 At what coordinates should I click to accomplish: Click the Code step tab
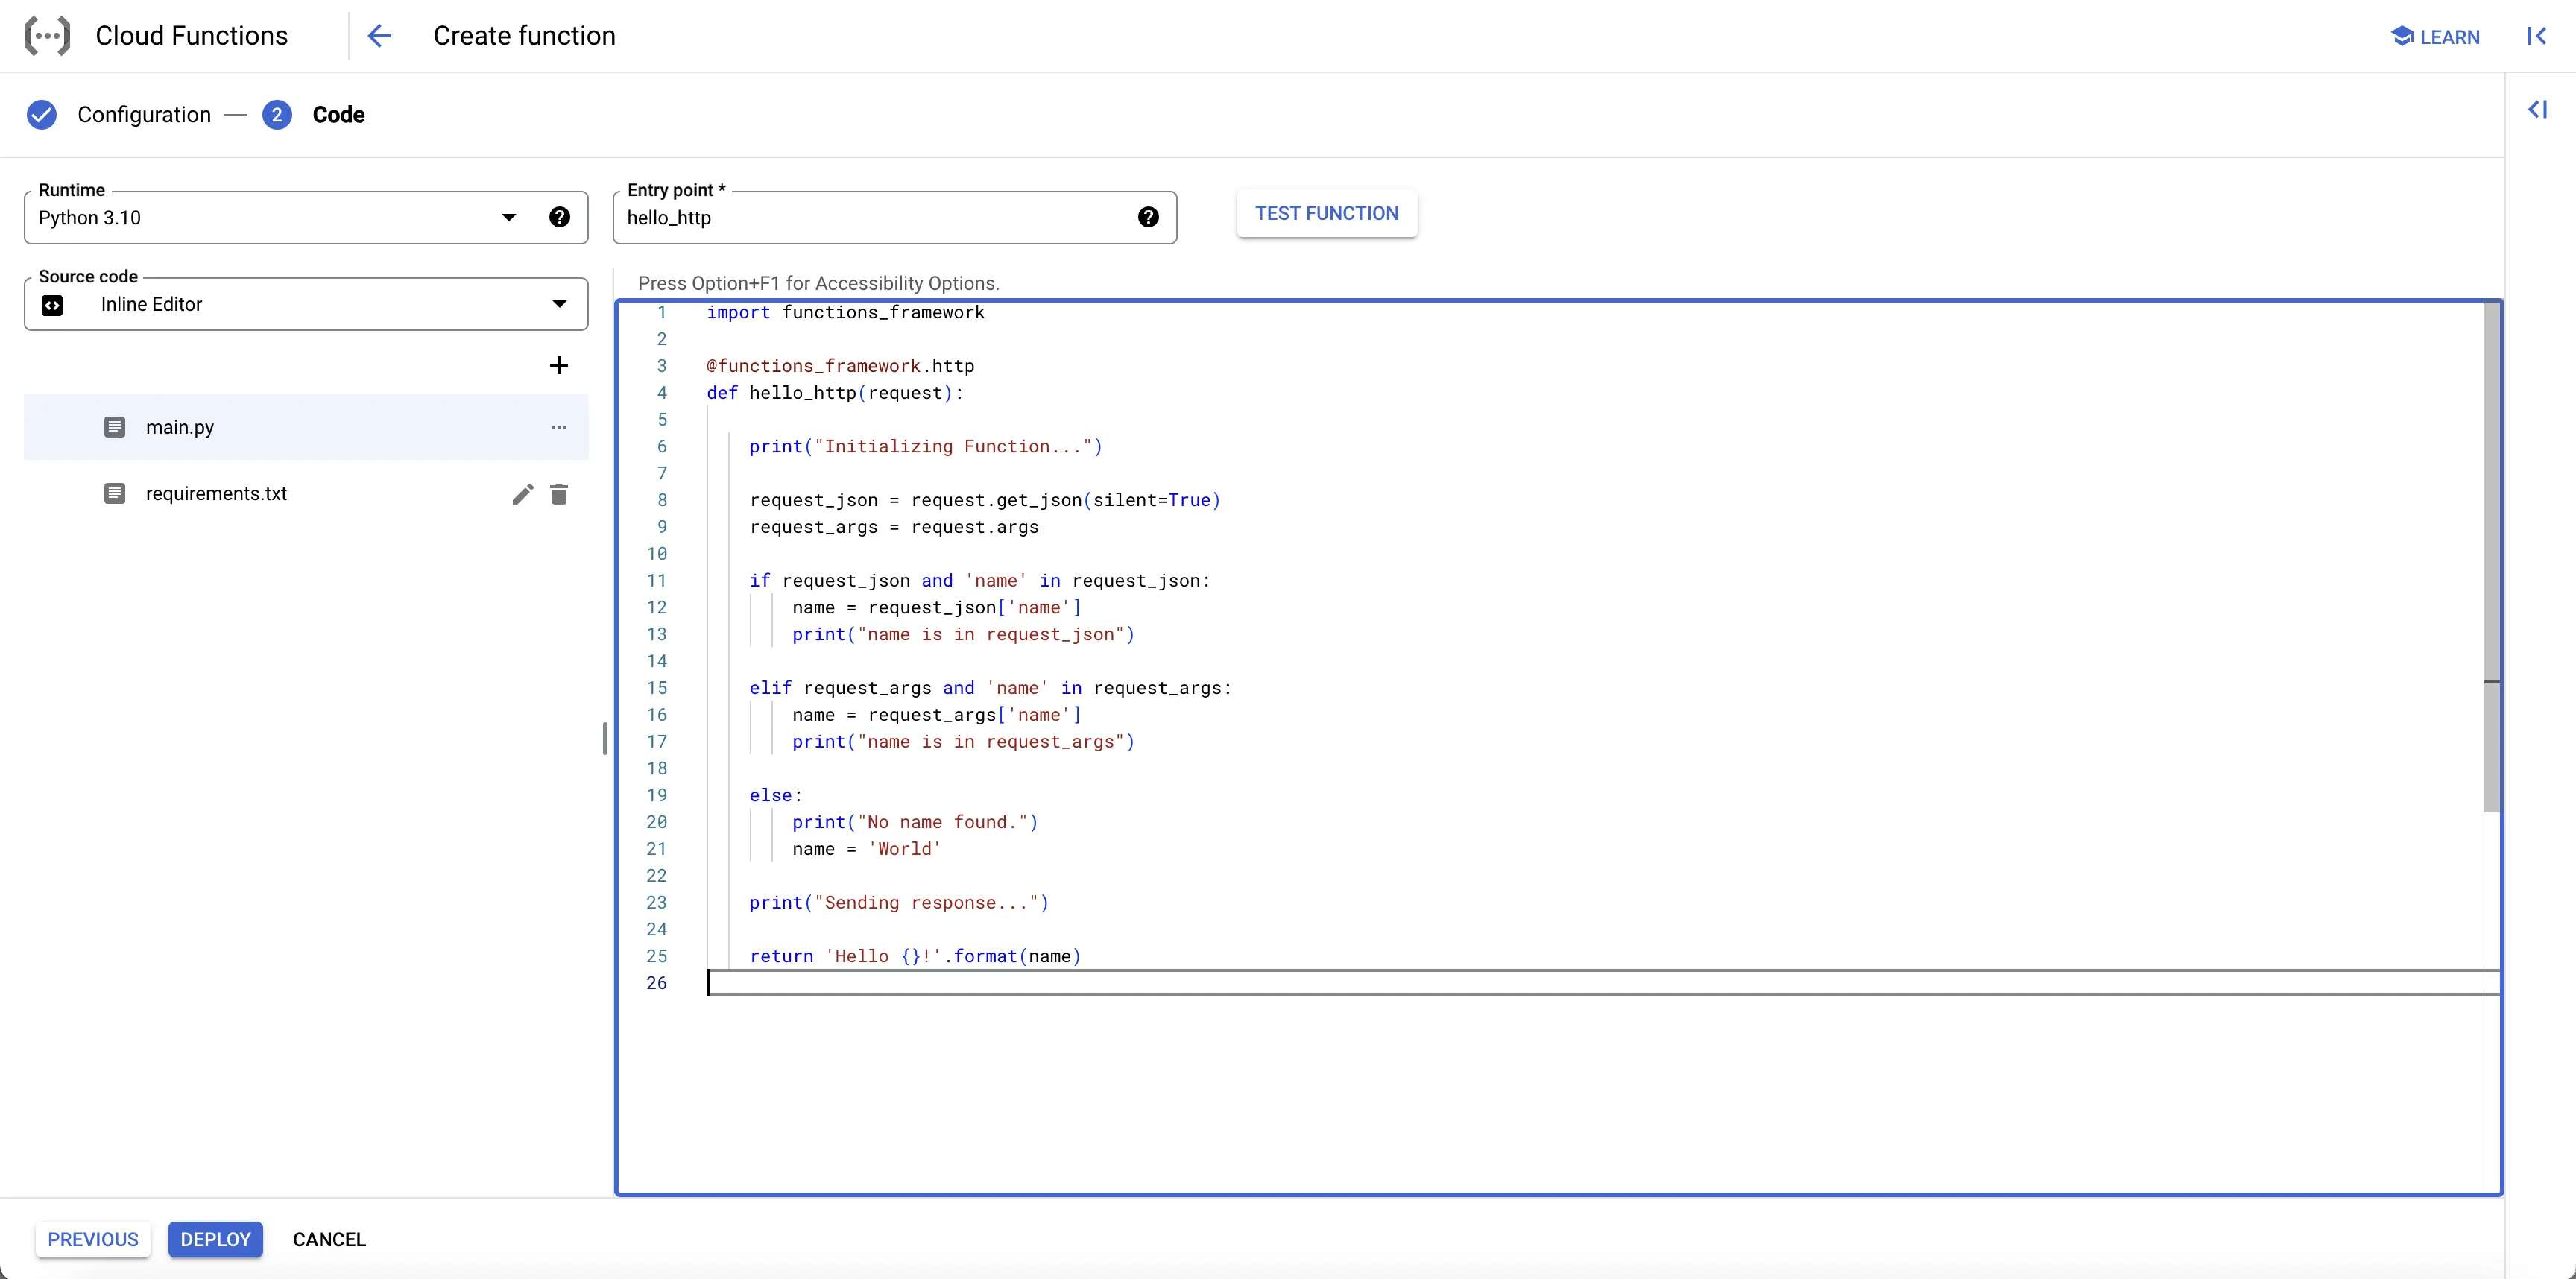338,113
